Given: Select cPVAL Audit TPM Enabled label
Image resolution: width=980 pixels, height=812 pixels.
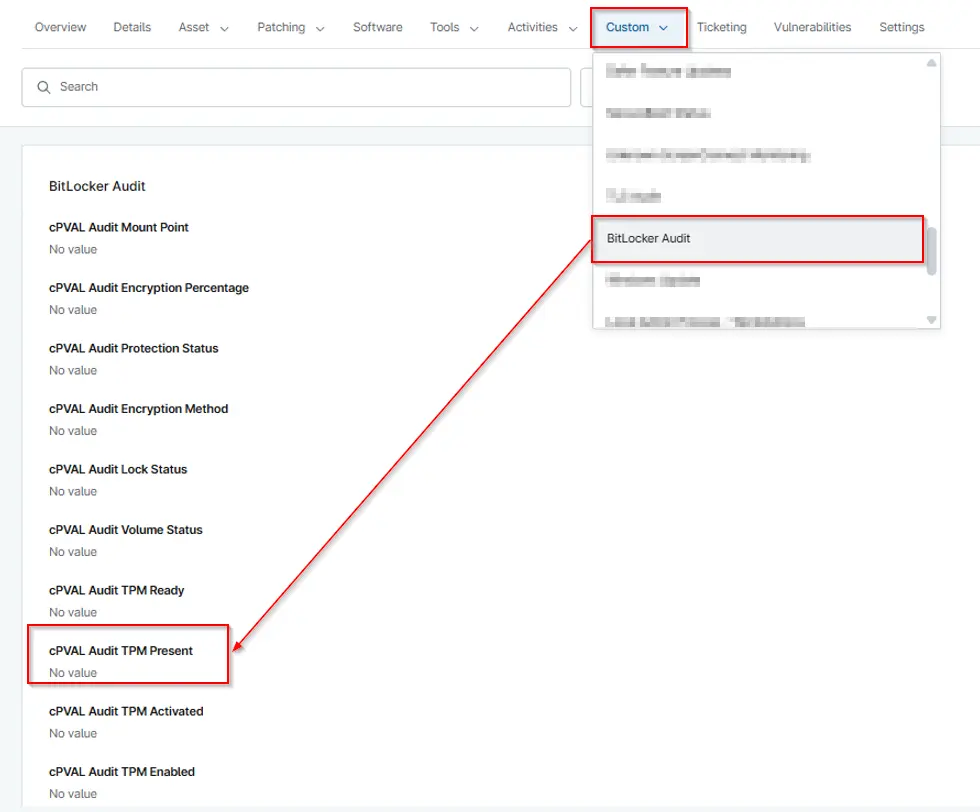Looking at the screenshot, I should point(122,772).
